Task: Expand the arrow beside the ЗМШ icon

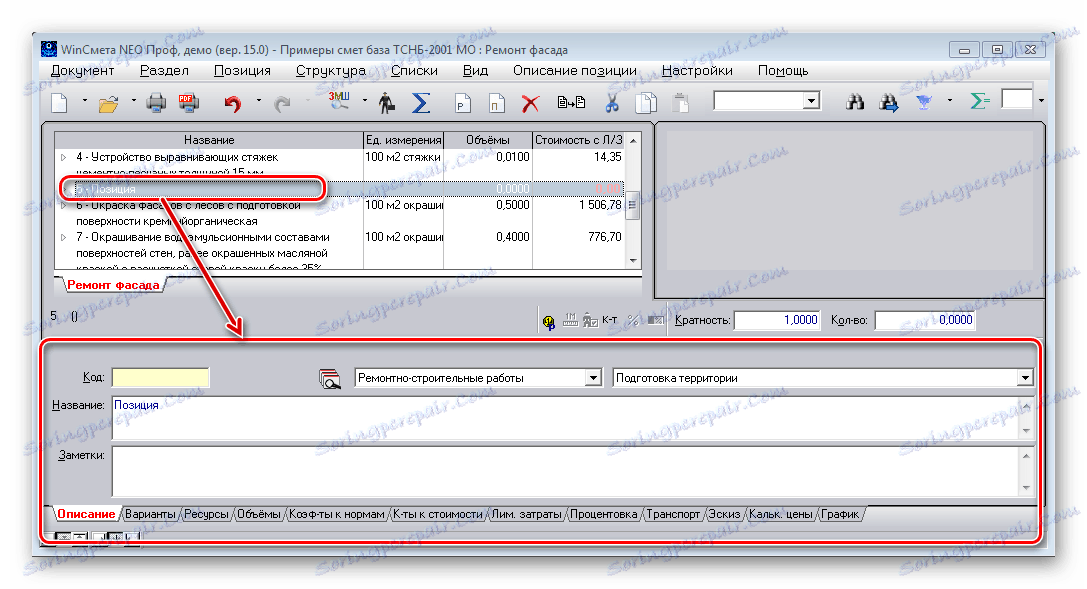Action: (365, 101)
